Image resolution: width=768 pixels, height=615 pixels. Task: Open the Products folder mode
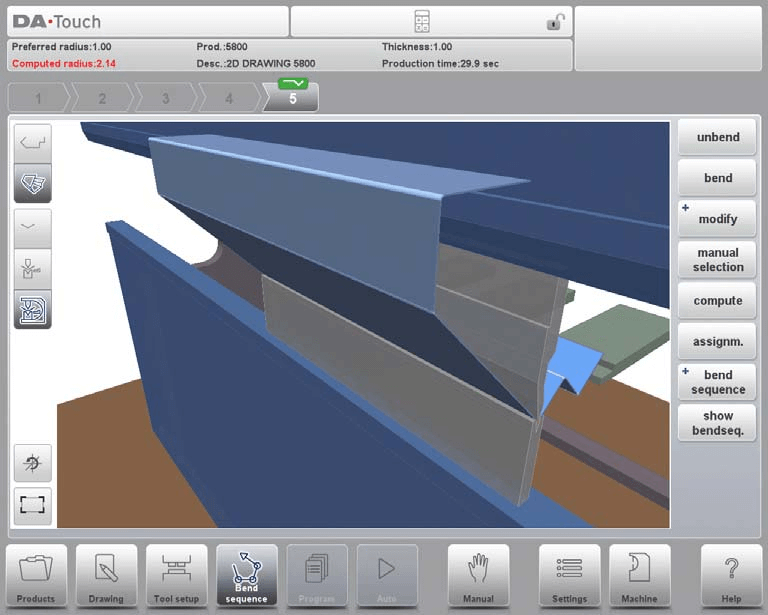pyautogui.click(x=36, y=576)
